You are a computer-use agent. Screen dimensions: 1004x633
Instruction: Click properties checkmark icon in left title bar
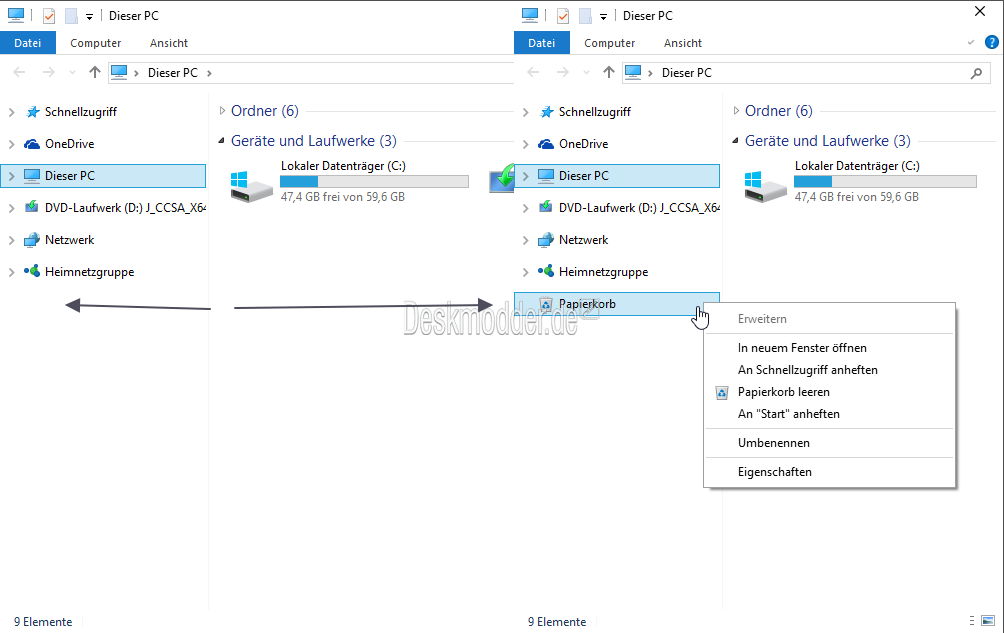tap(49, 15)
